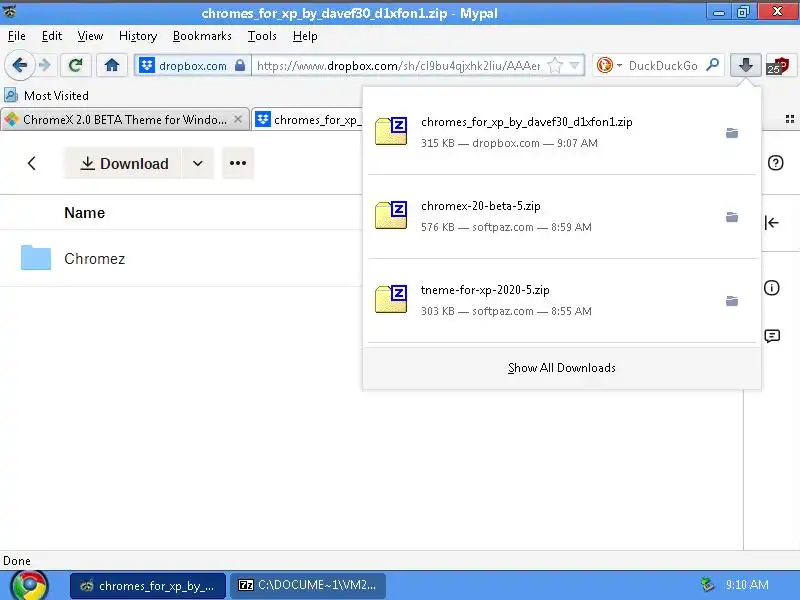This screenshot has width=800, height=600.
Task: Toggle the Downloads toolbar arrow button
Action: click(745, 65)
